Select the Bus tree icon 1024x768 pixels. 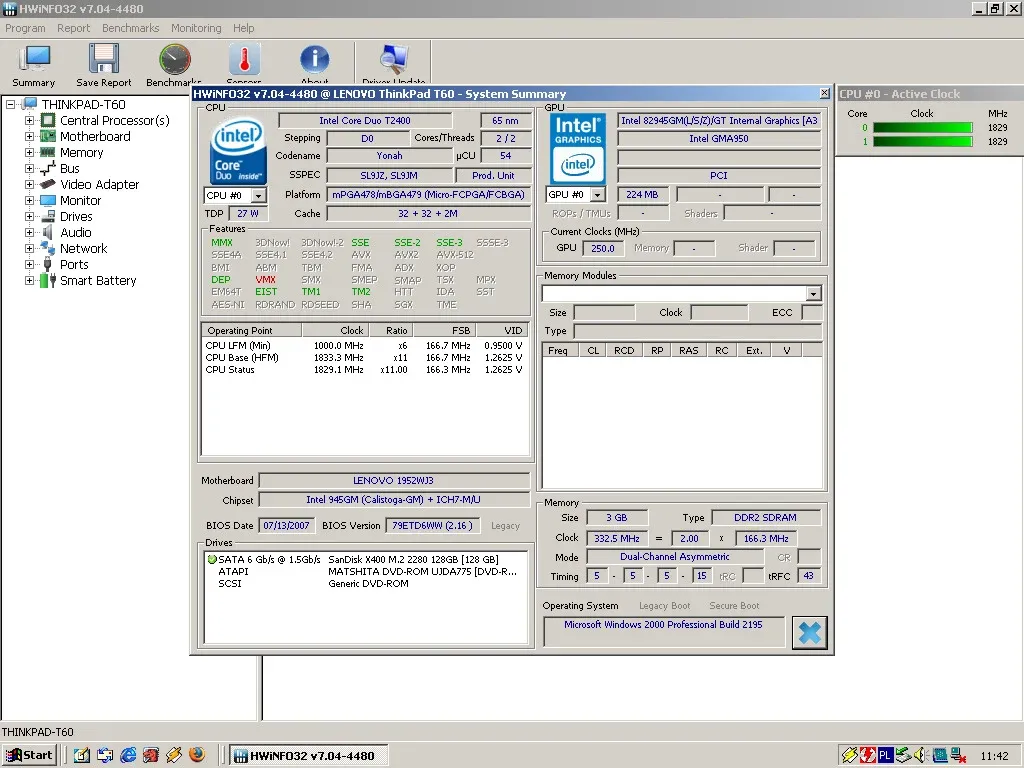(48, 168)
